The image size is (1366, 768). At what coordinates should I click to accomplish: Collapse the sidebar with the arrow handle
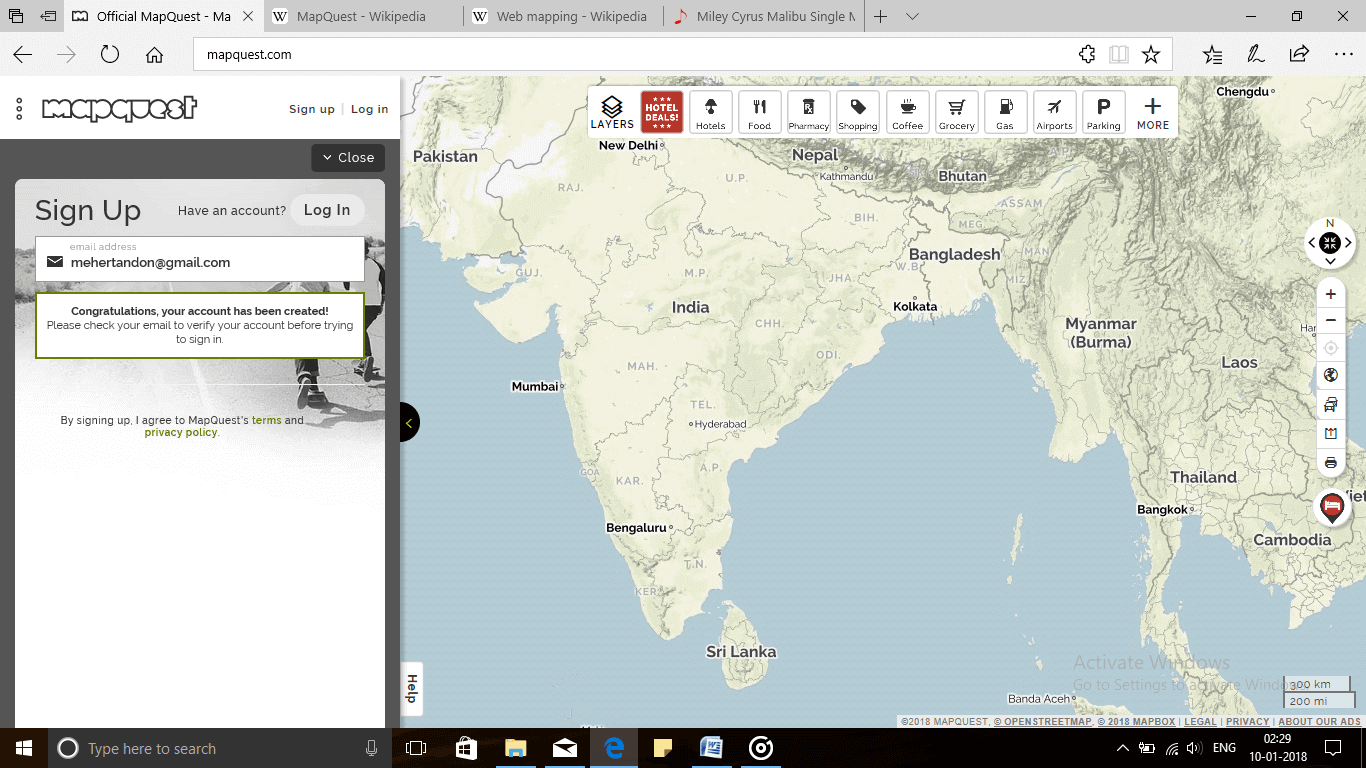coord(409,423)
